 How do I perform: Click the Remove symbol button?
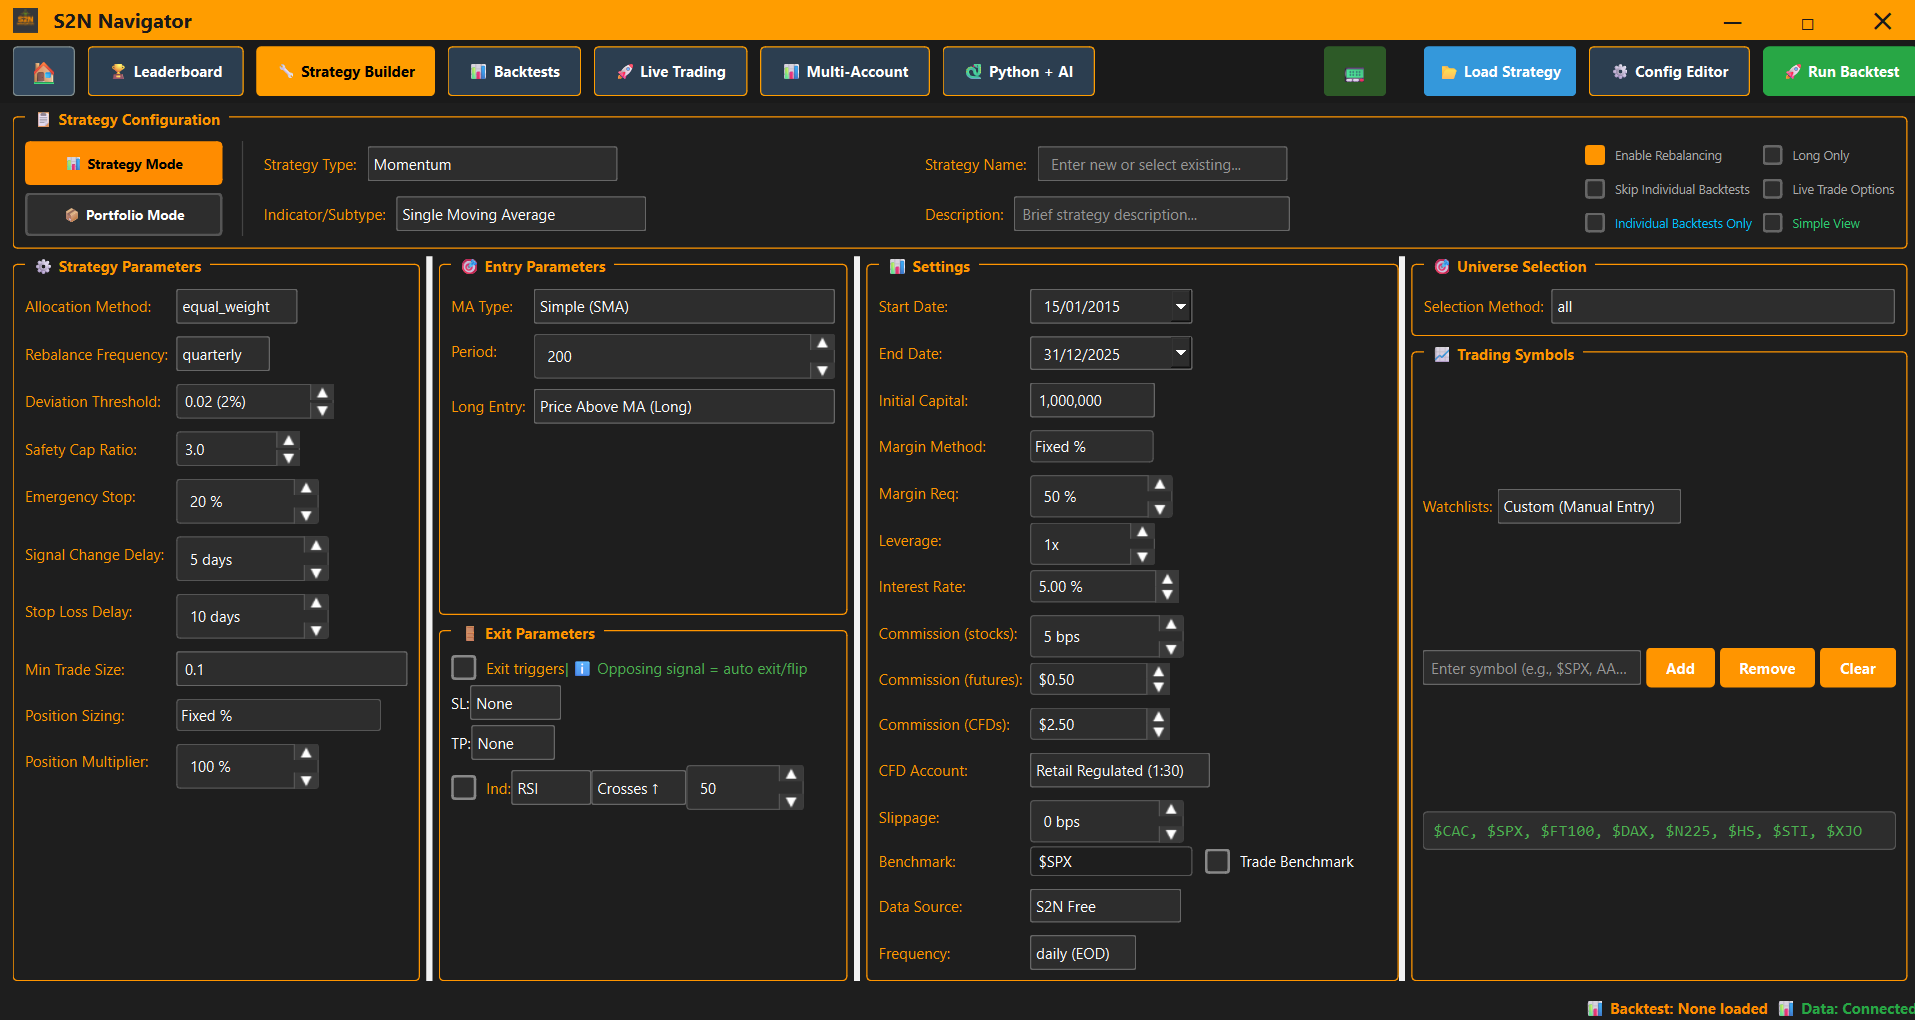tap(1767, 668)
